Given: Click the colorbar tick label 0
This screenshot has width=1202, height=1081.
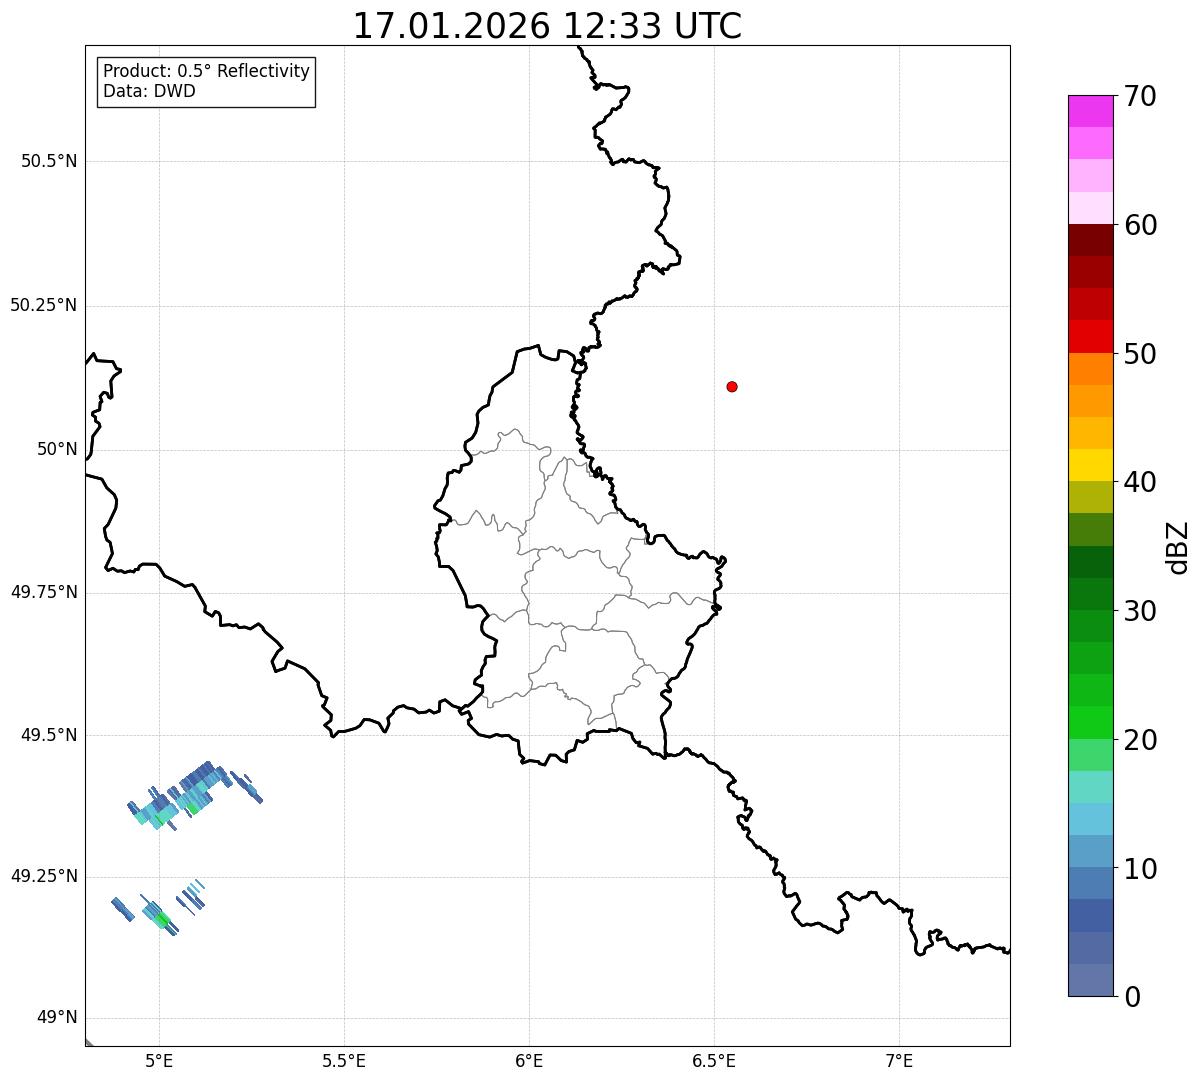Looking at the screenshot, I should coord(1132,997).
